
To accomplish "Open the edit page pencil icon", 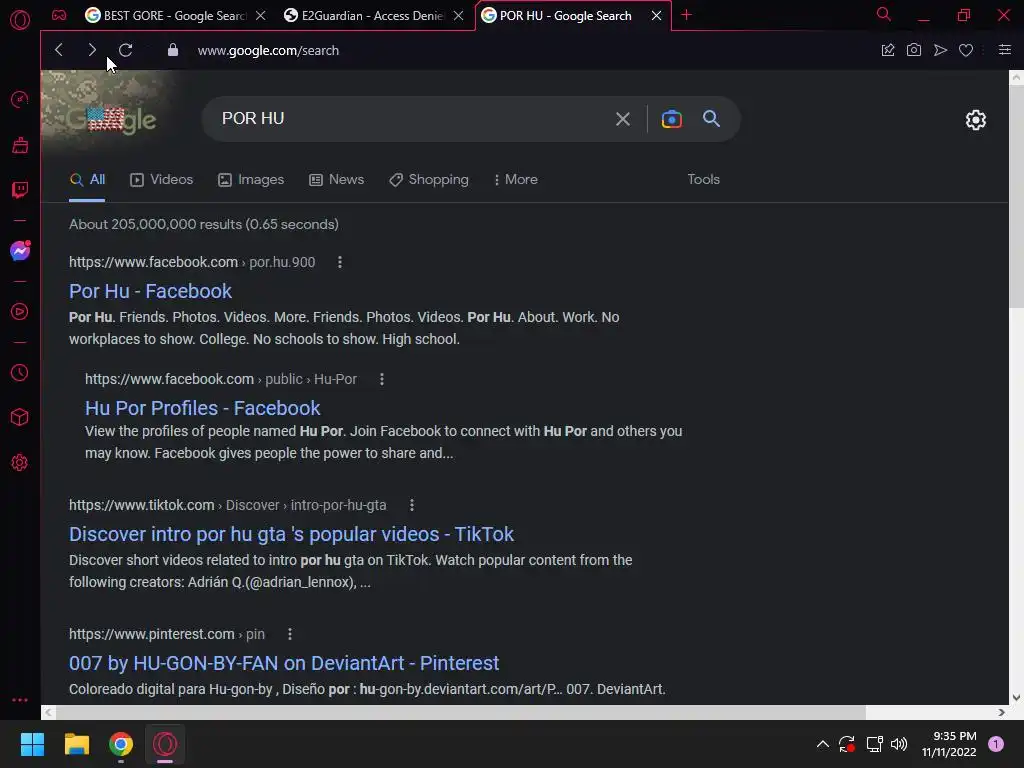I will pyautogui.click(x=888, y=50).
